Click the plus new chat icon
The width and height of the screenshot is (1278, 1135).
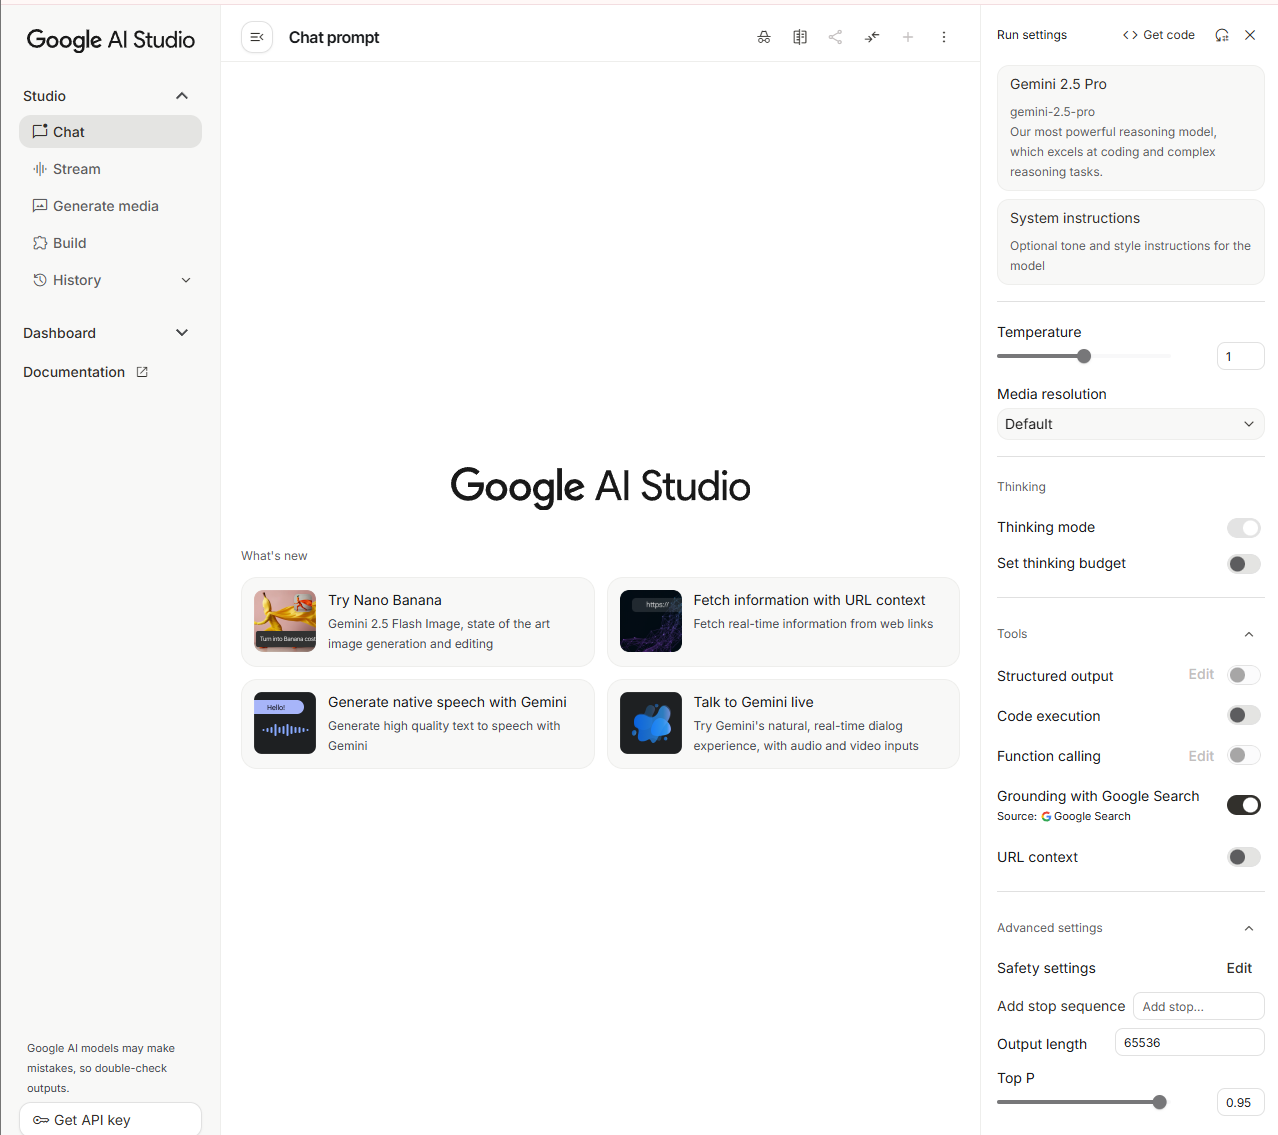point(908,37)
